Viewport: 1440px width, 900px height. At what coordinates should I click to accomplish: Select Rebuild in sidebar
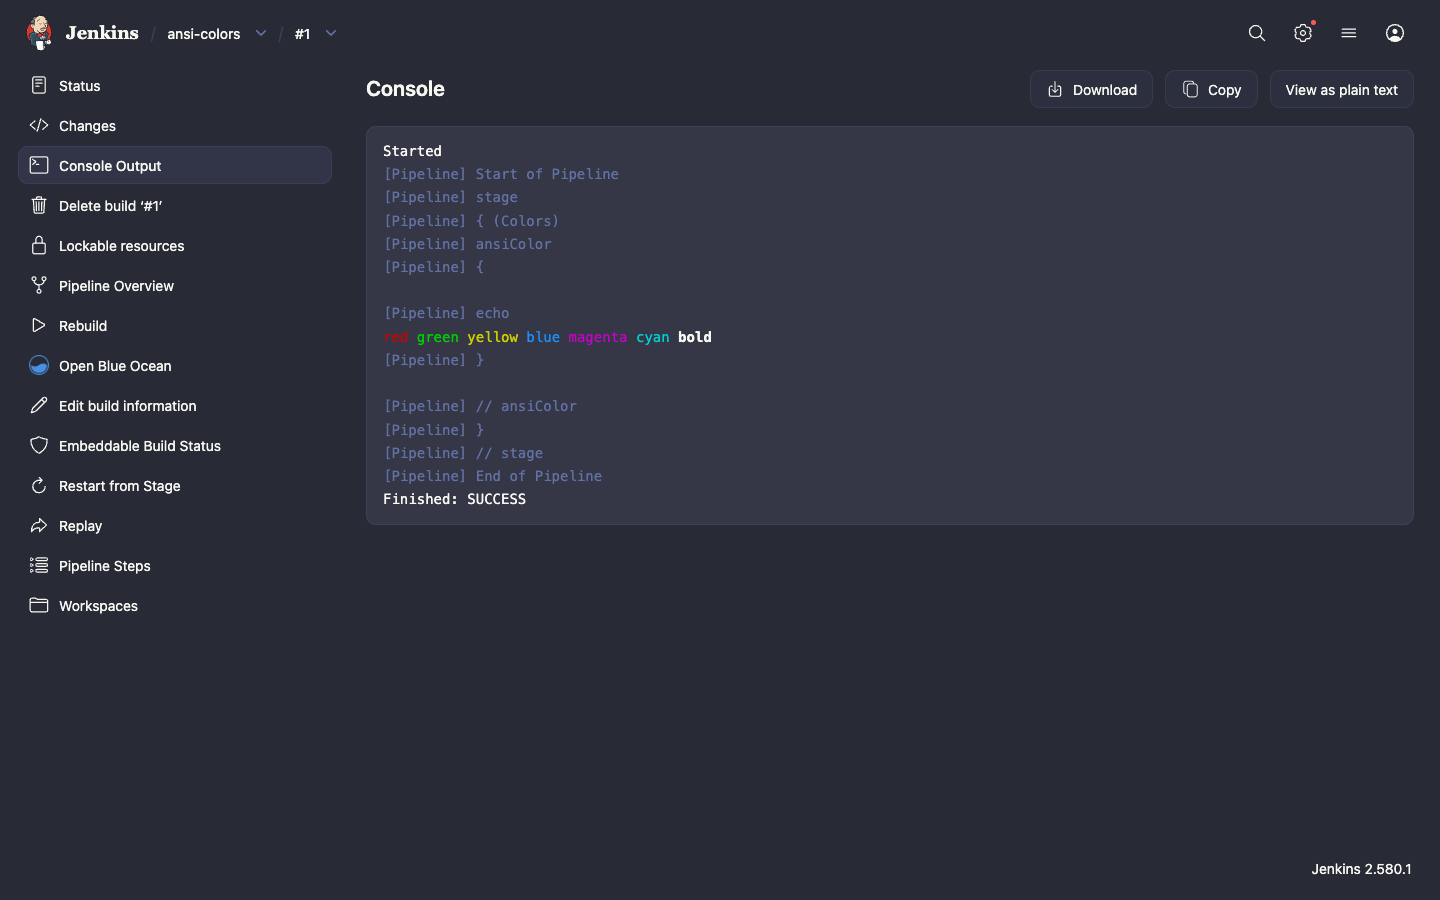point(175,325)
